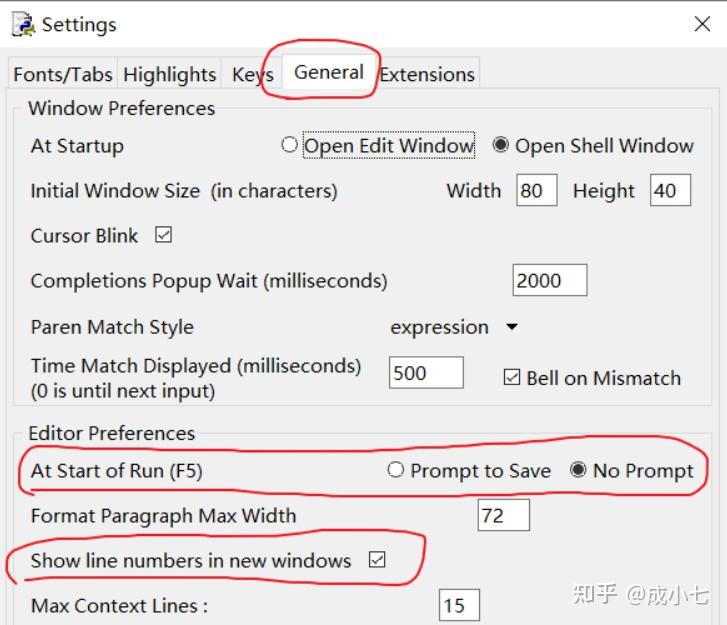Click the Time Match Displayed field
Screen dimensions: 727x625
[426, 372]
